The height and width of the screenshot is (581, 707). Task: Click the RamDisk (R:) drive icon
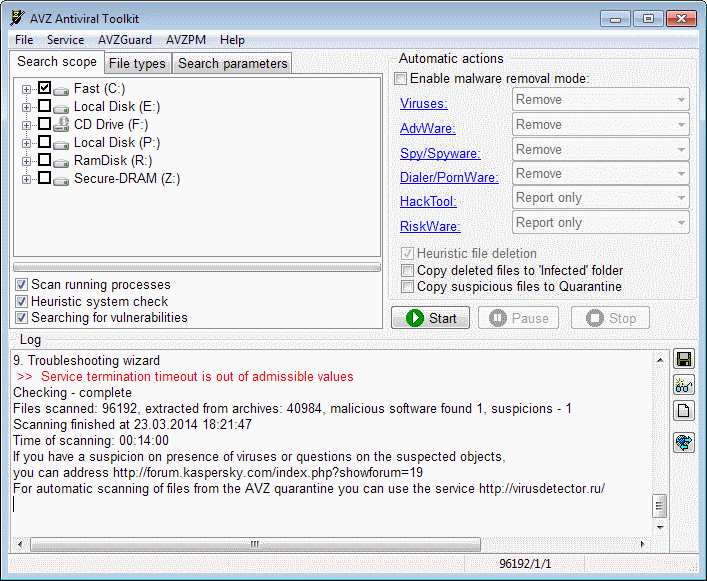coord(61,162)
